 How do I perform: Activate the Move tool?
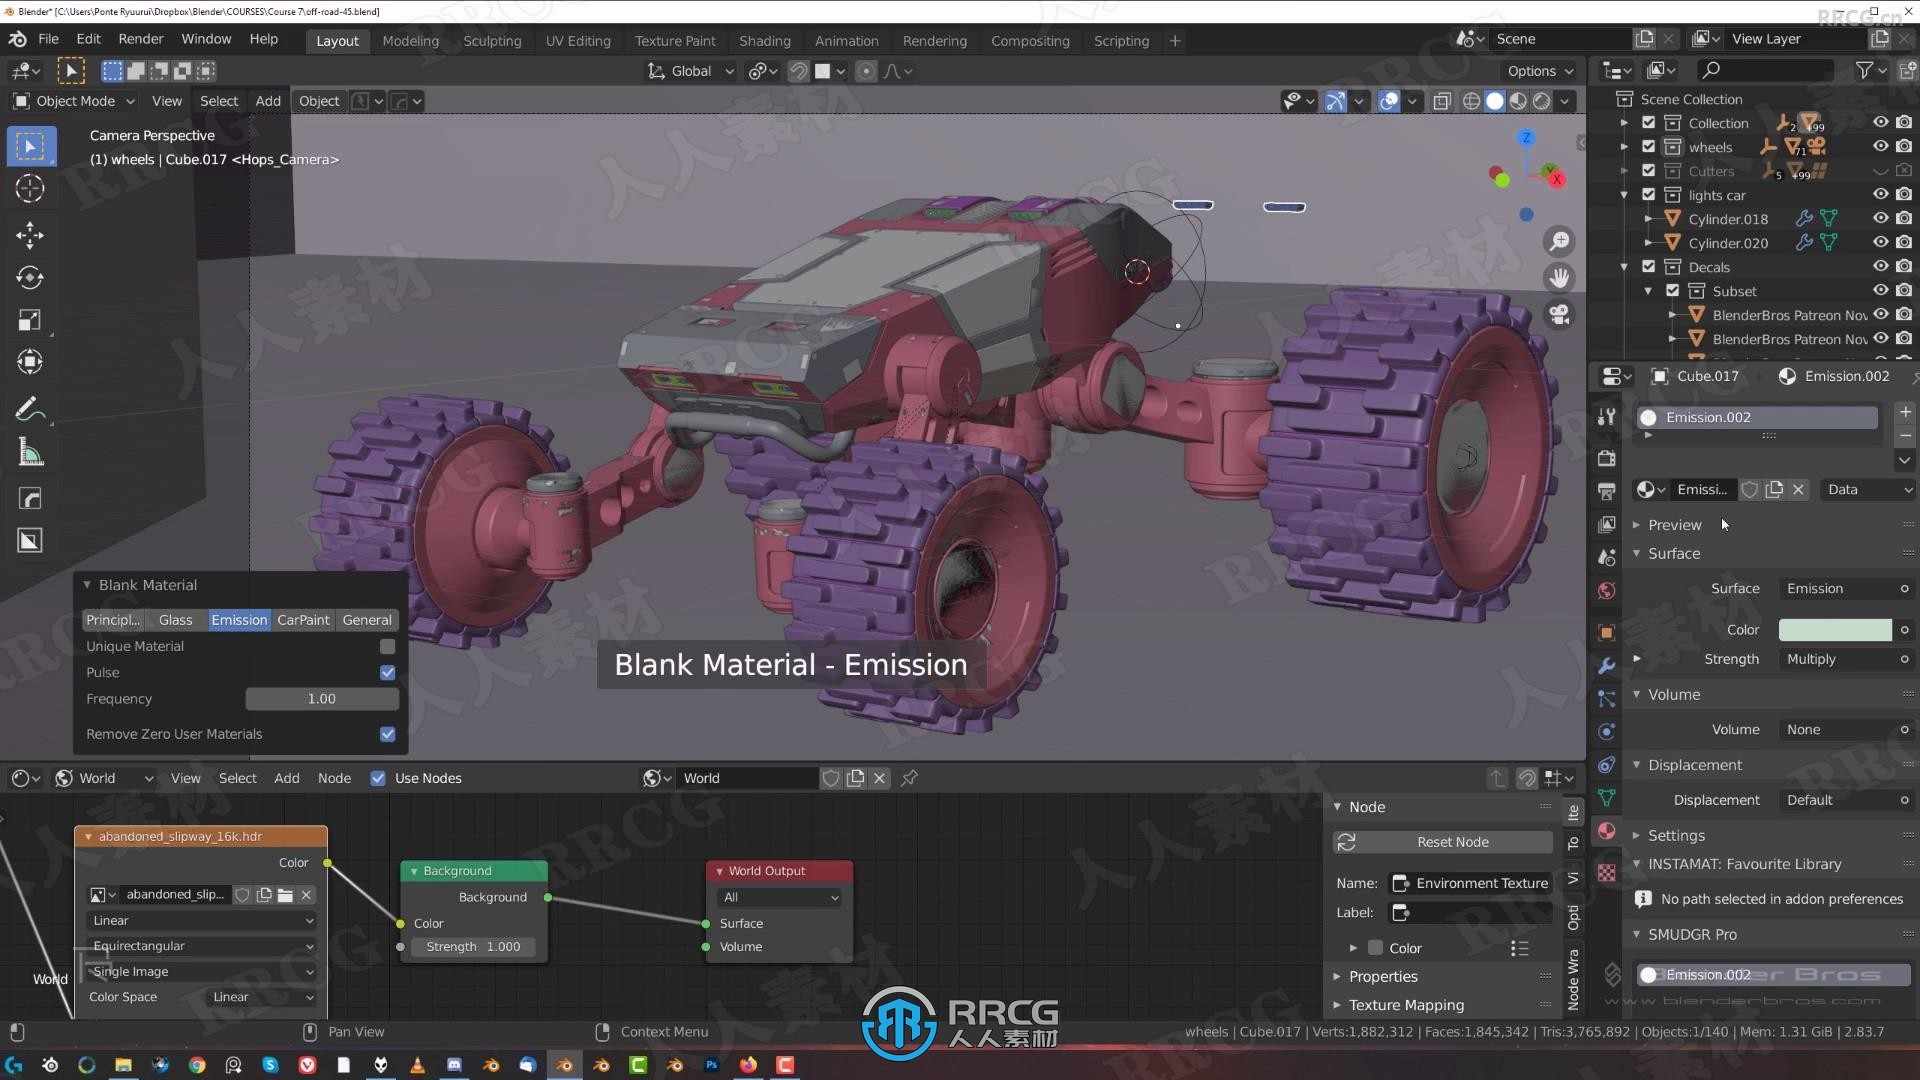pyautogui.click(x=30, y=235)
